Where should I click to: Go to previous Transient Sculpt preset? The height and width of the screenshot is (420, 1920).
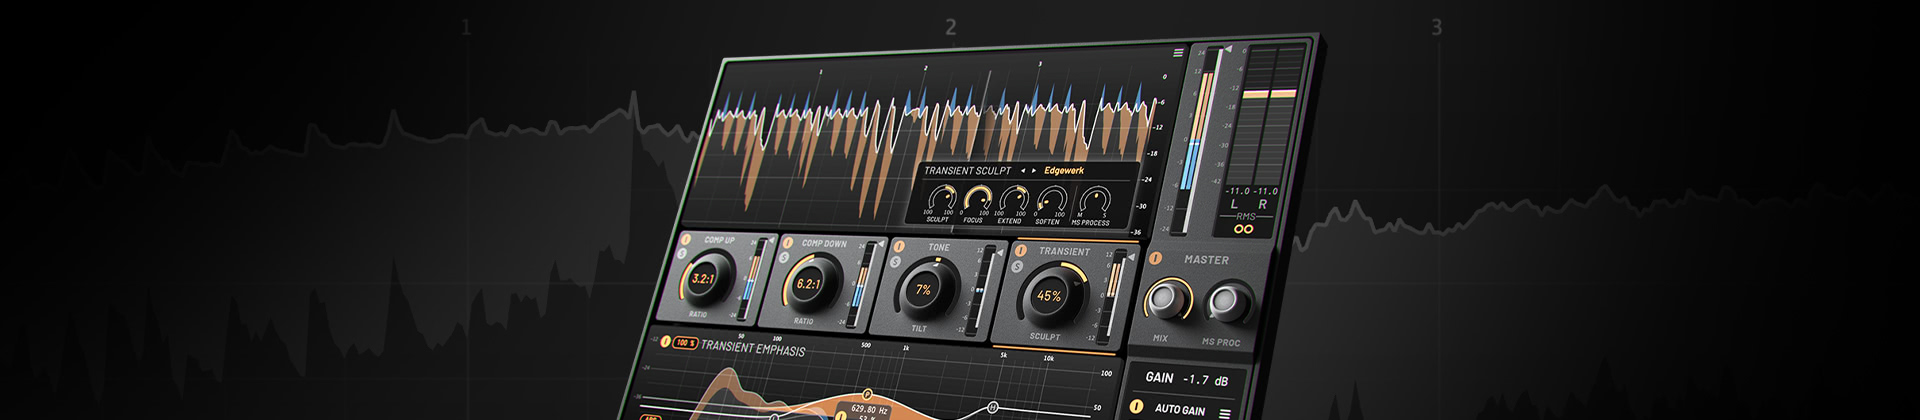(x=1022, y=170)
